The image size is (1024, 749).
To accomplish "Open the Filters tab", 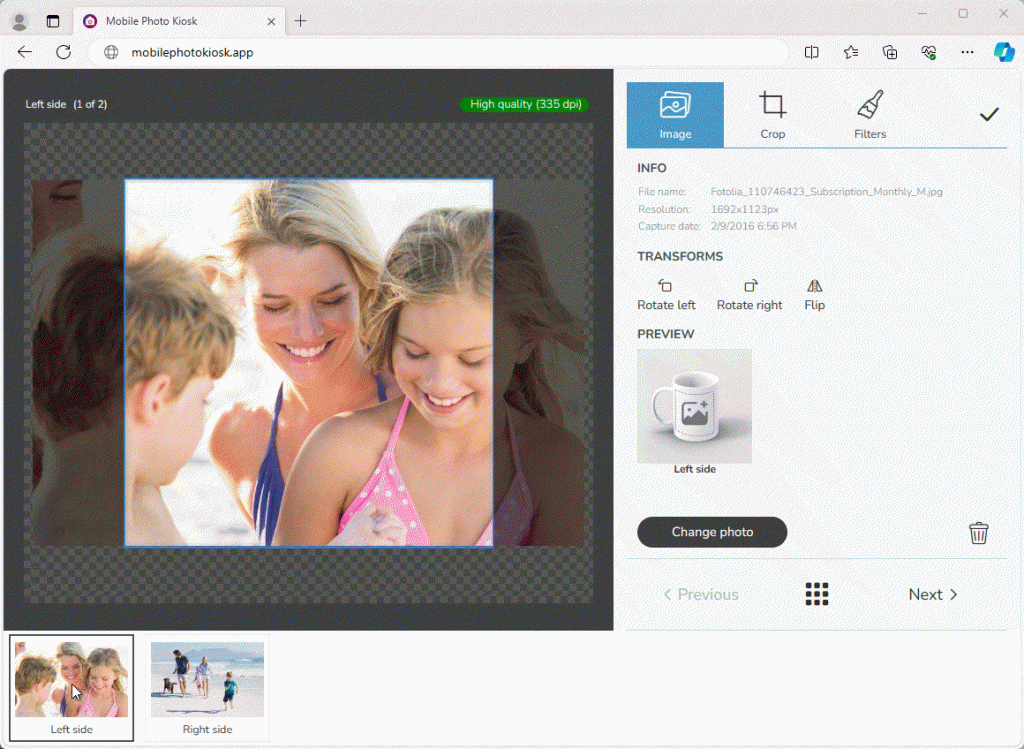I will click(869, 113).
